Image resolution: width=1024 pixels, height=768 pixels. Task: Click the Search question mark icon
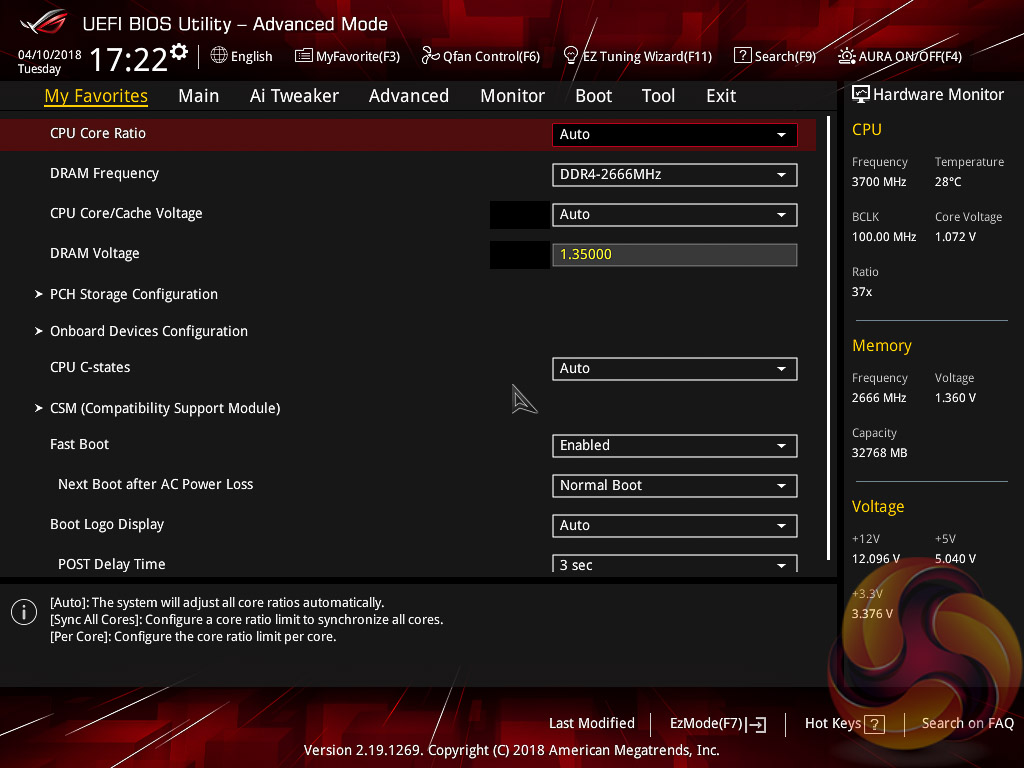click(x=743, y=56)
